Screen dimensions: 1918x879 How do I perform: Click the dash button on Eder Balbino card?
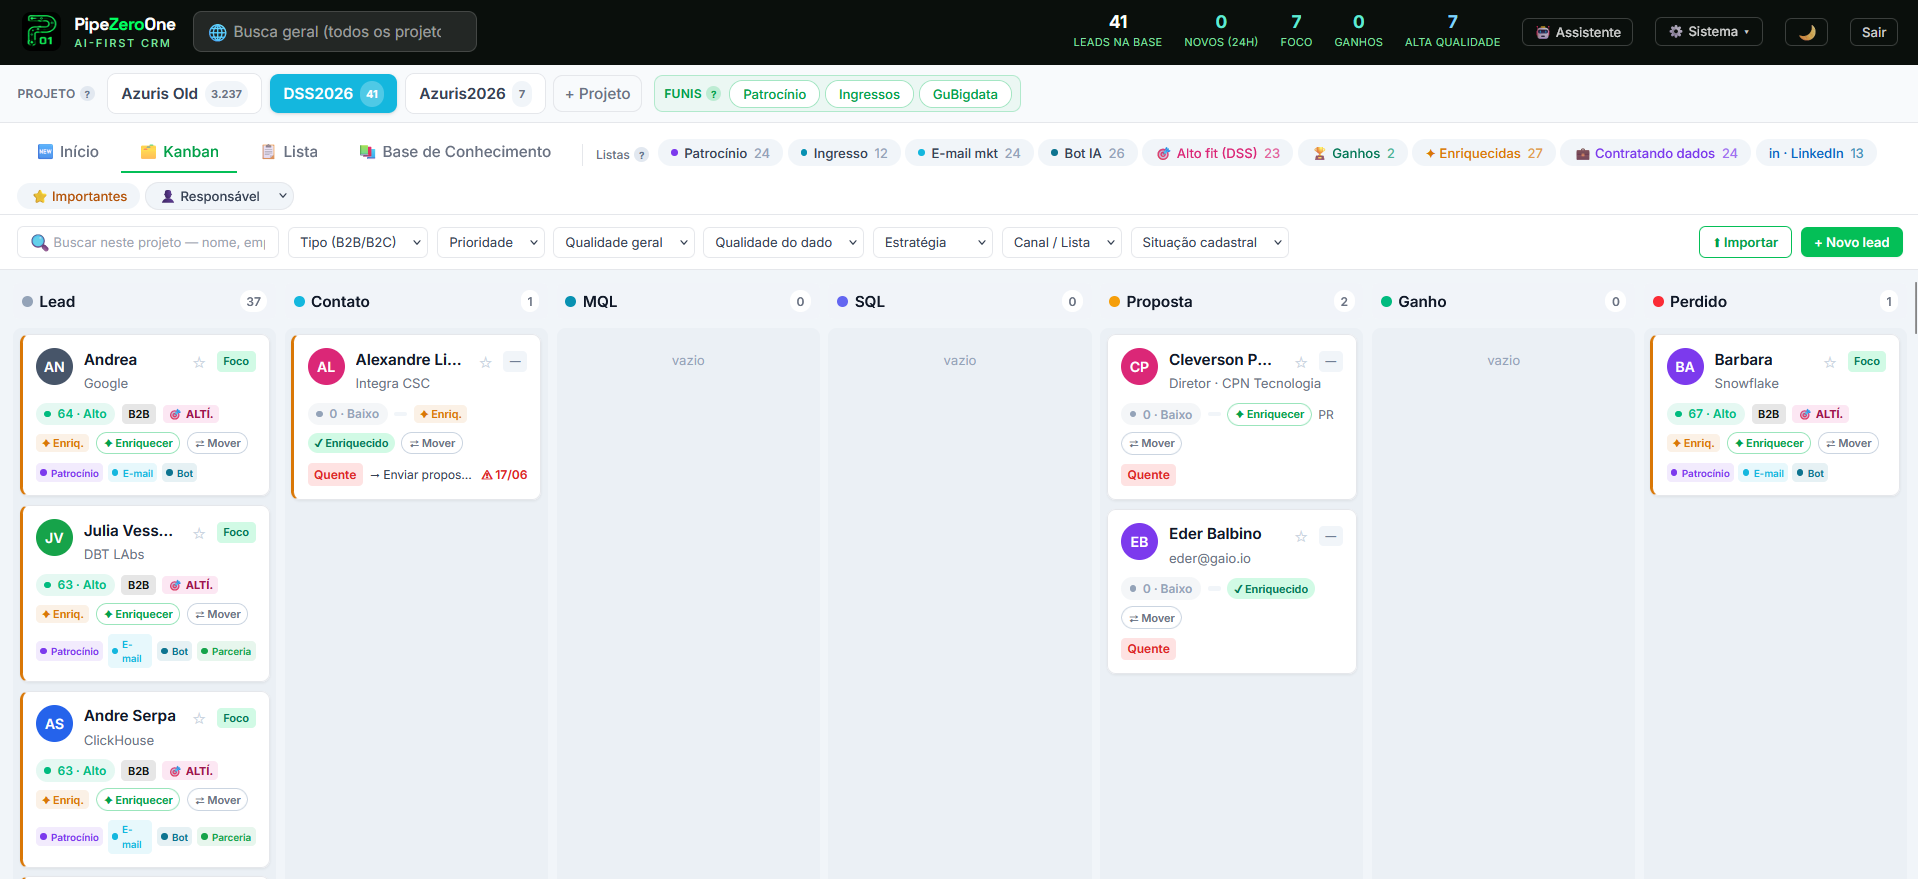tap(1330, 536)
